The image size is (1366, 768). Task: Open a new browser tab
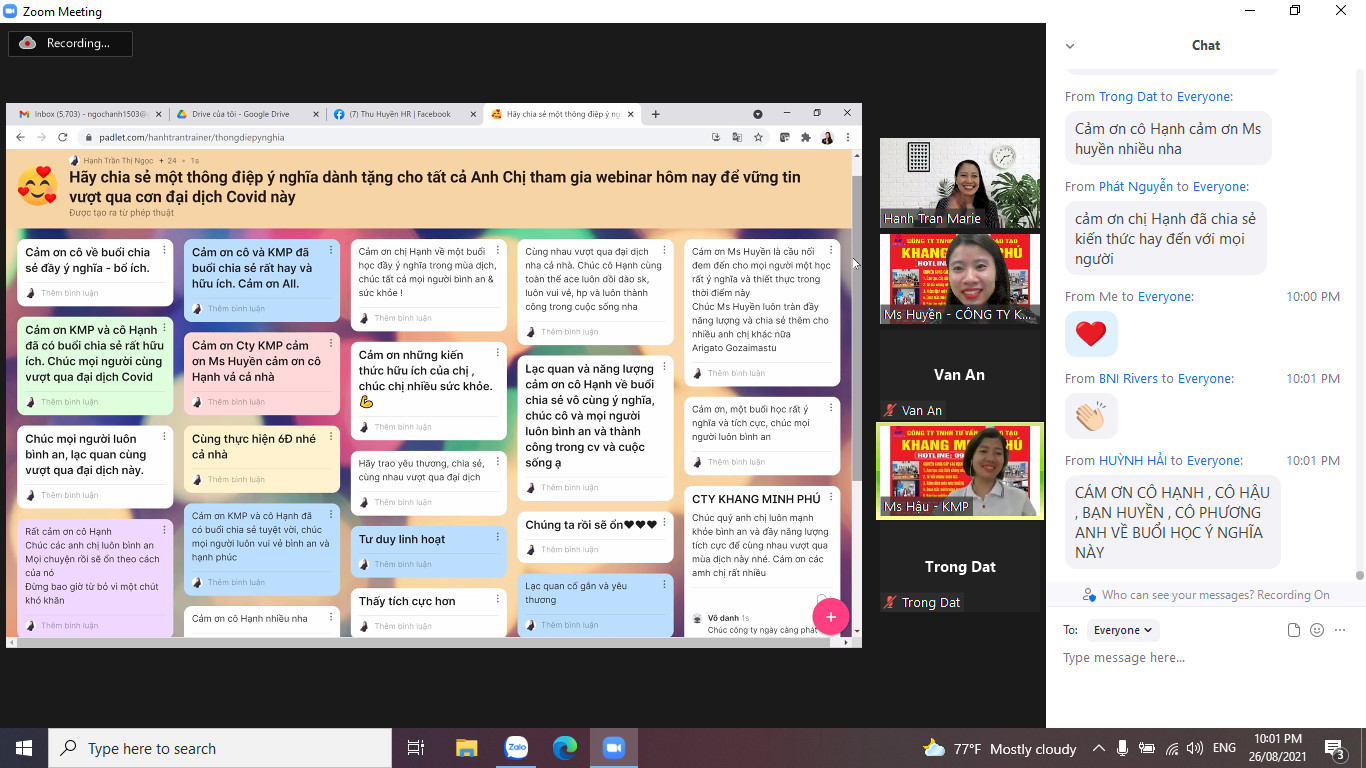pos(656,114)
